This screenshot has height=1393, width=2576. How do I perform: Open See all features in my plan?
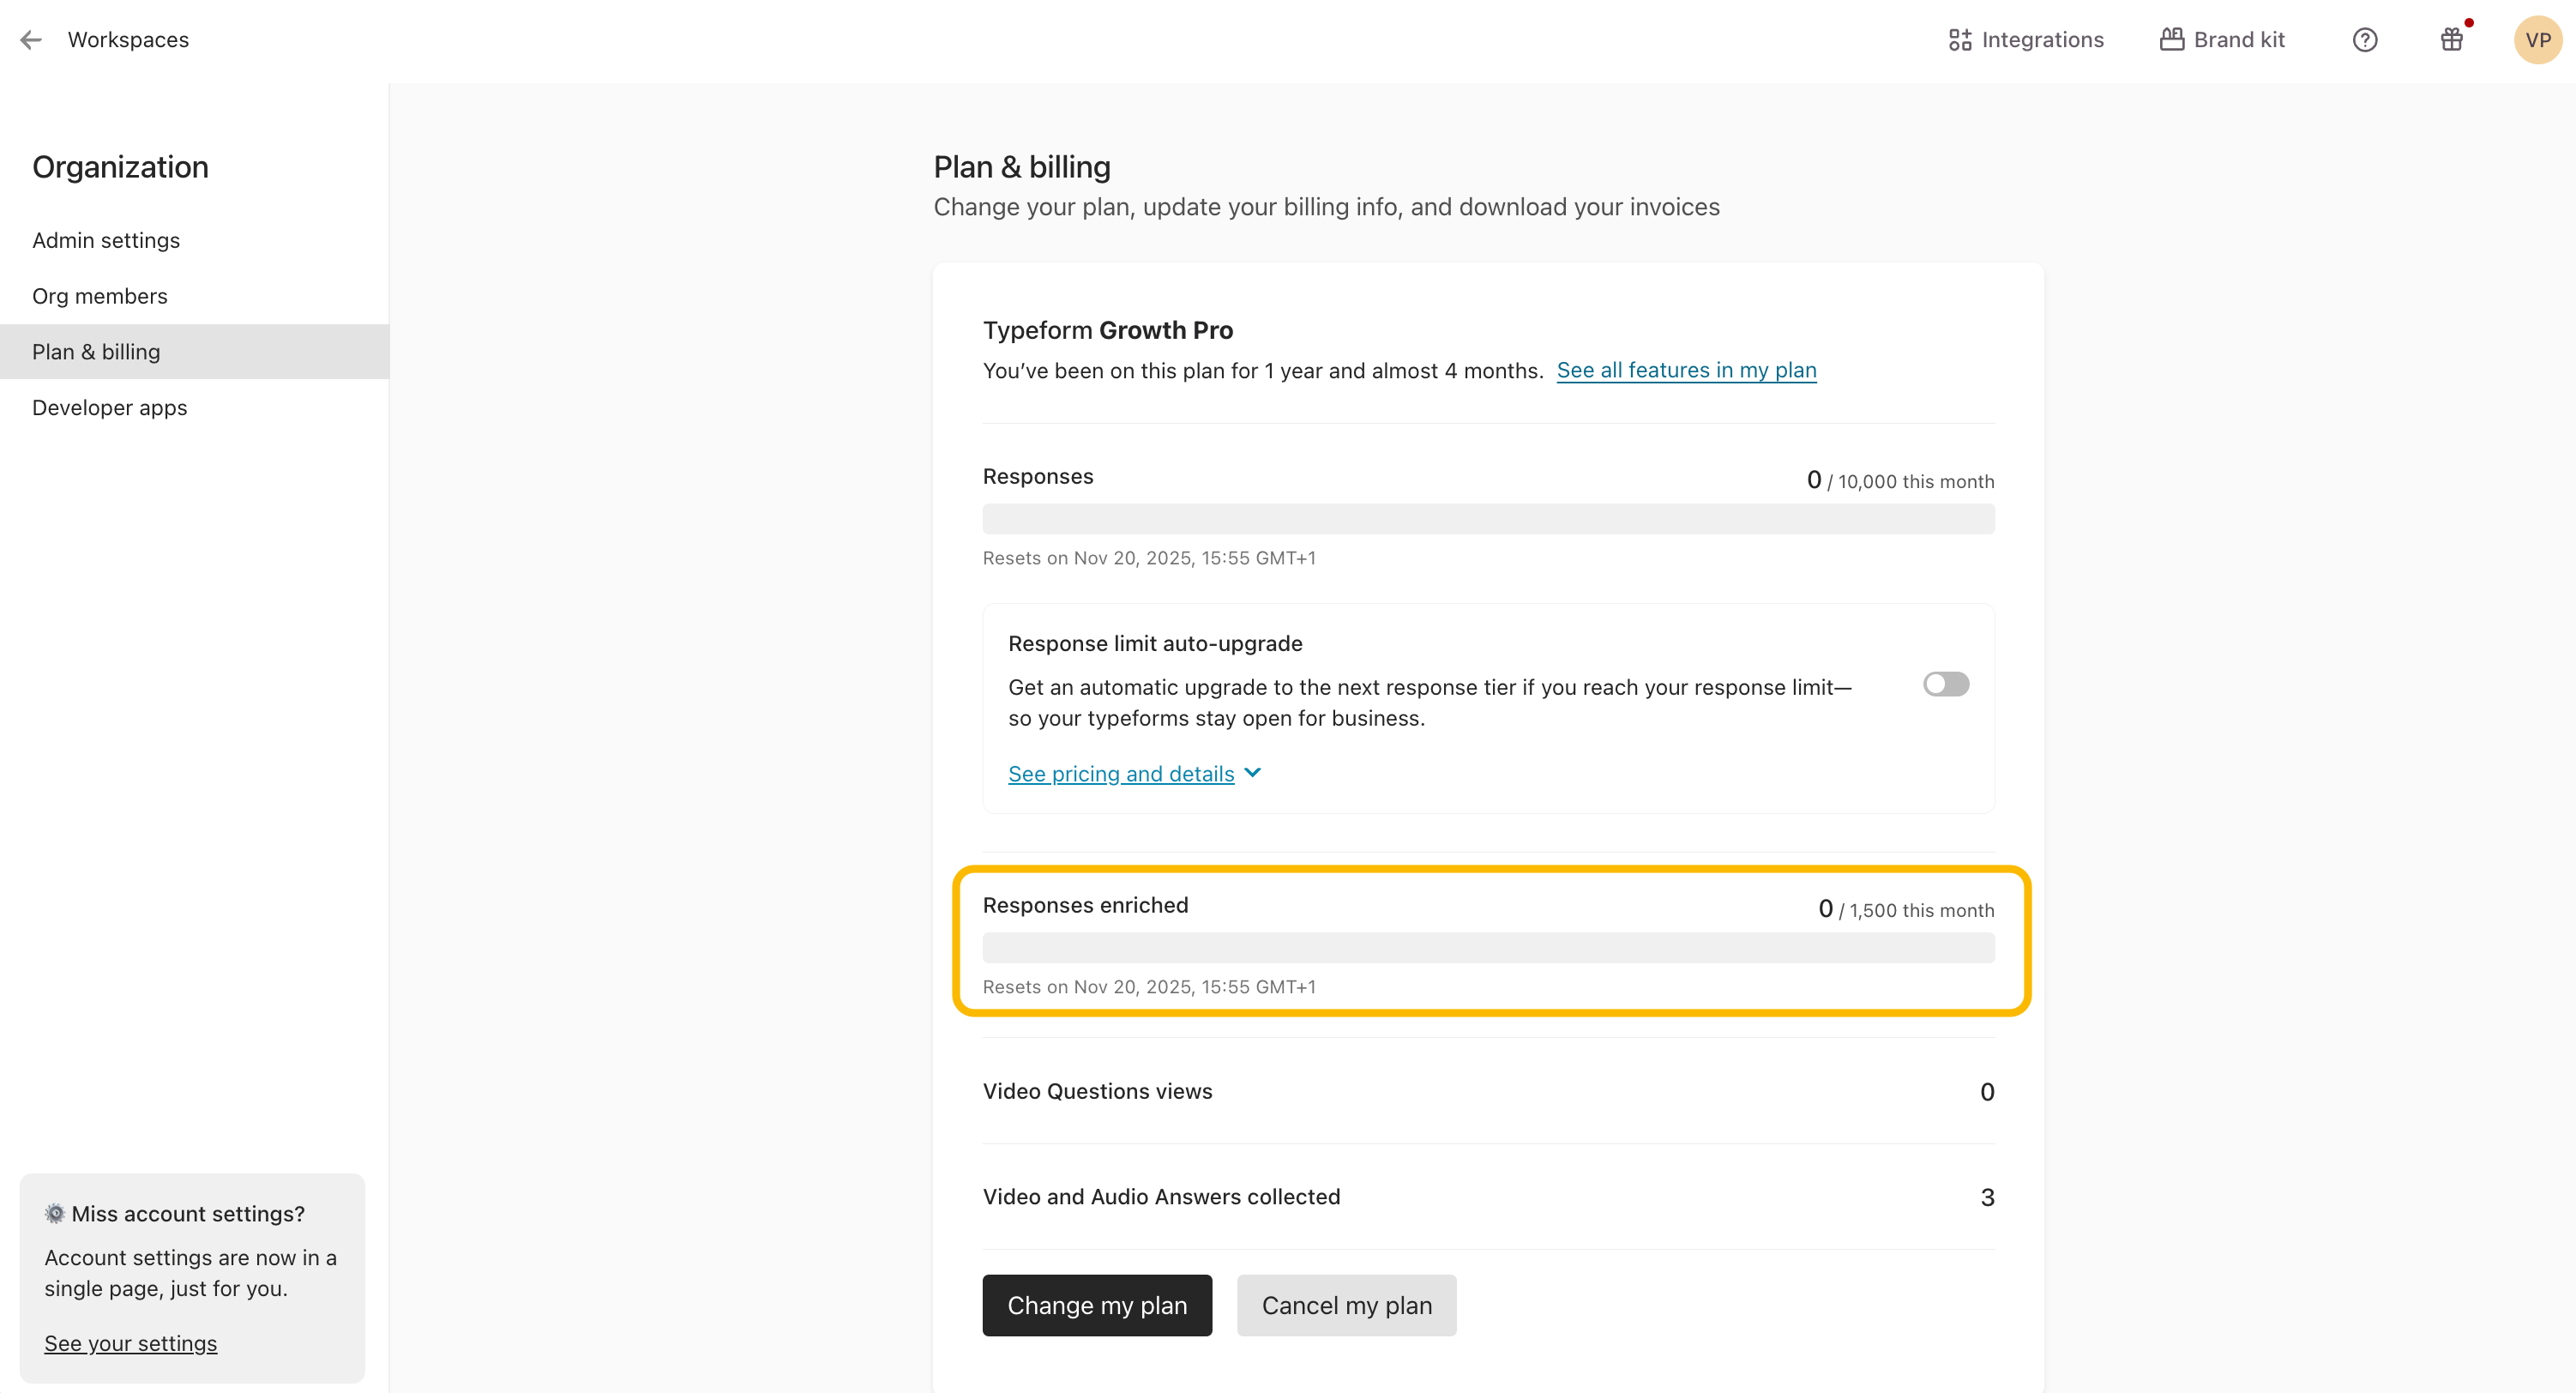click(1686, 370)
